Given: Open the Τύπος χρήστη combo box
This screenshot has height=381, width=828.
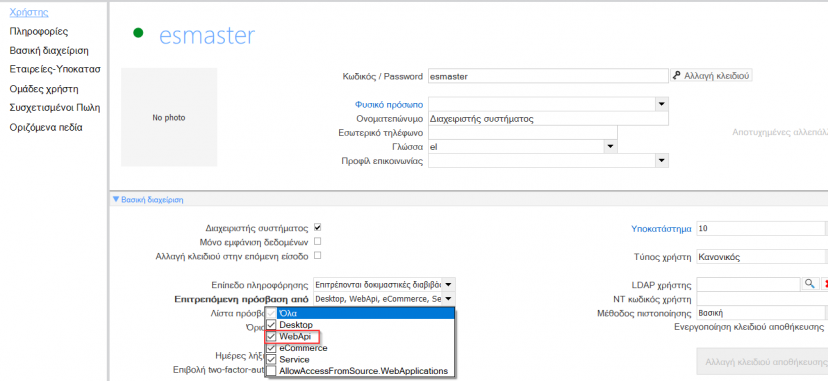Looking at the screenshot, I should 761,258.
